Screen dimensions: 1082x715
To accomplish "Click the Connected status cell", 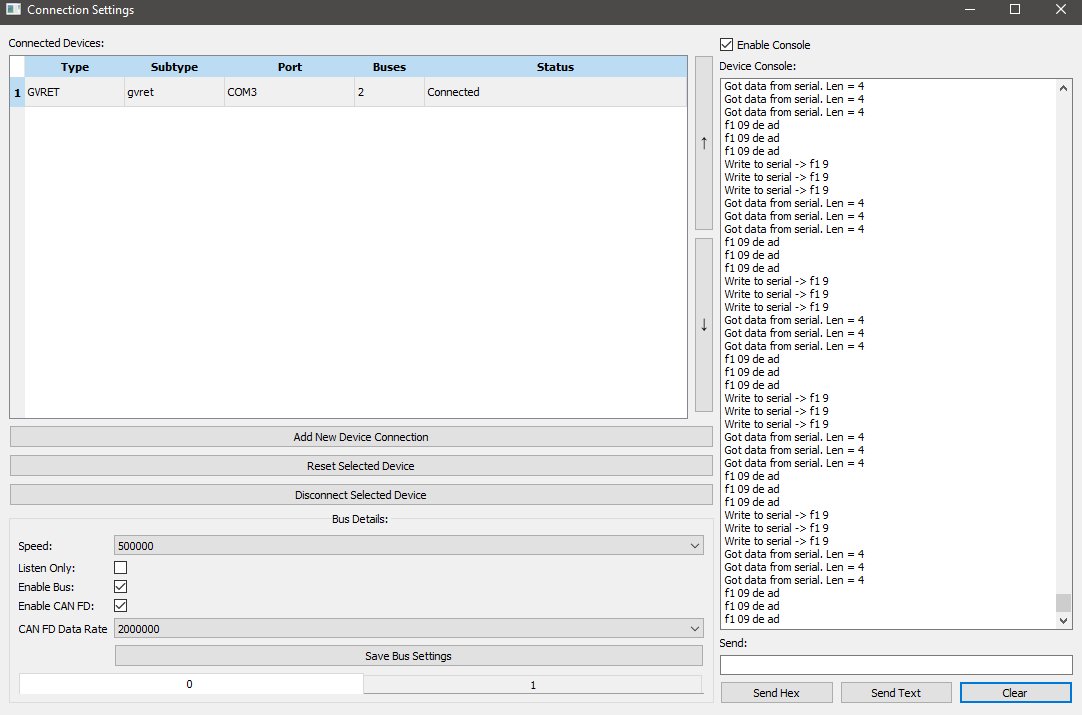I will 555,92.
